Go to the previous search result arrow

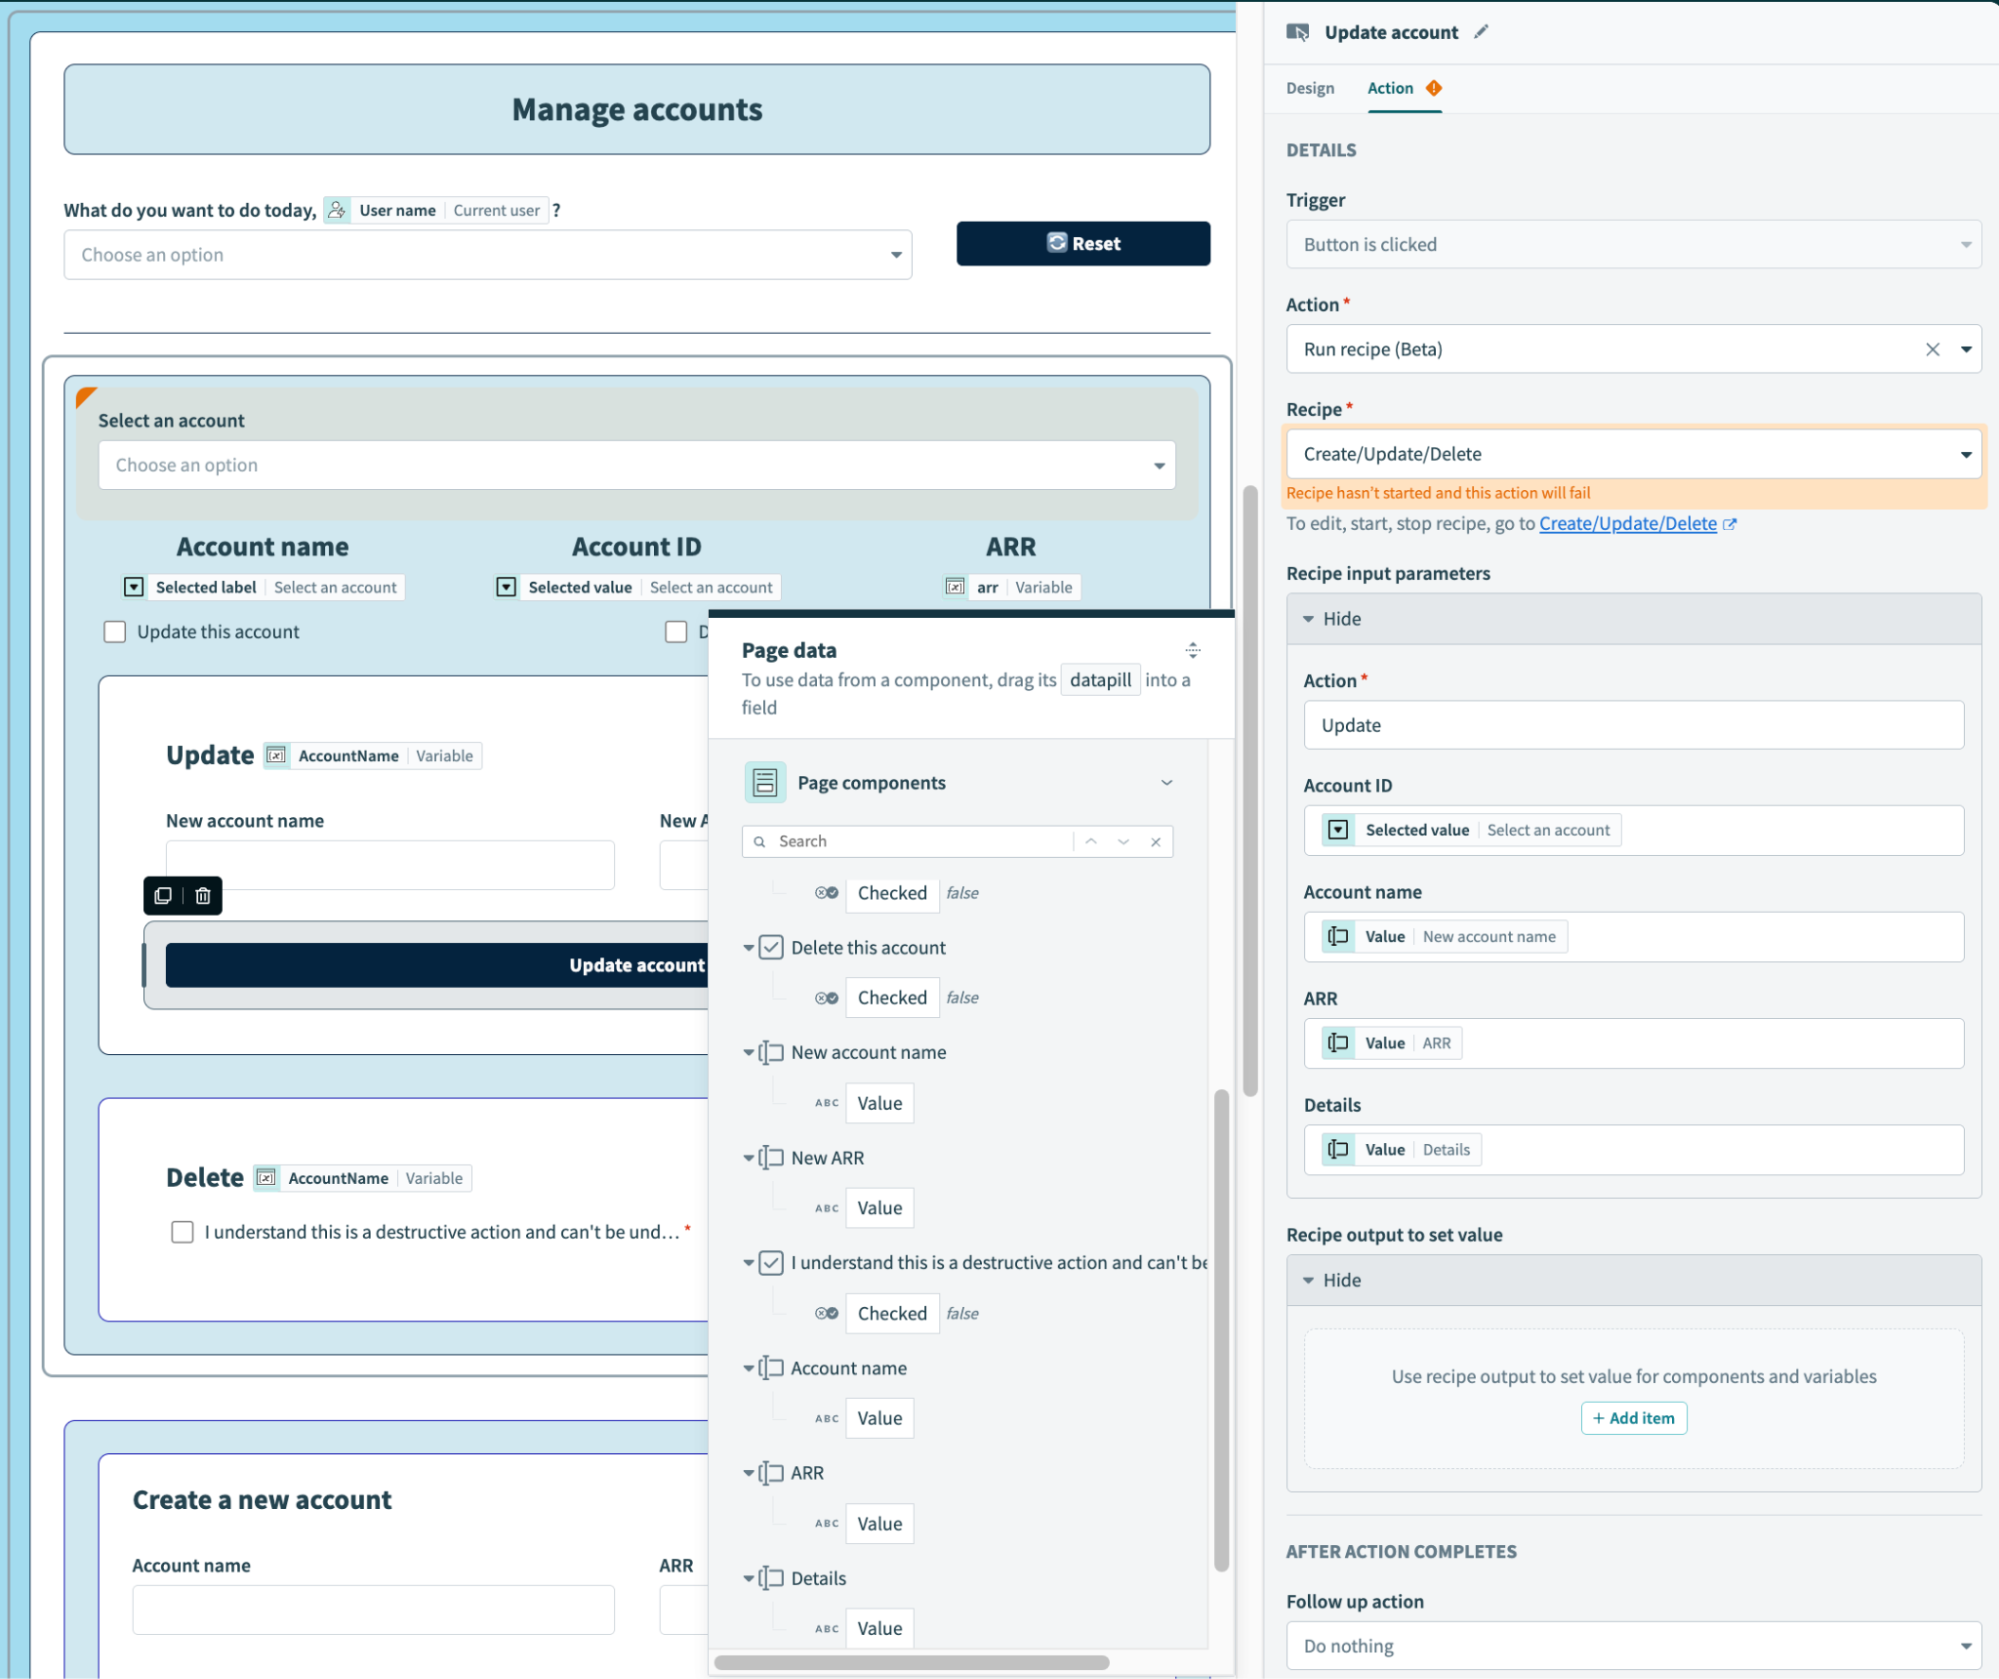click(1091, 841)
